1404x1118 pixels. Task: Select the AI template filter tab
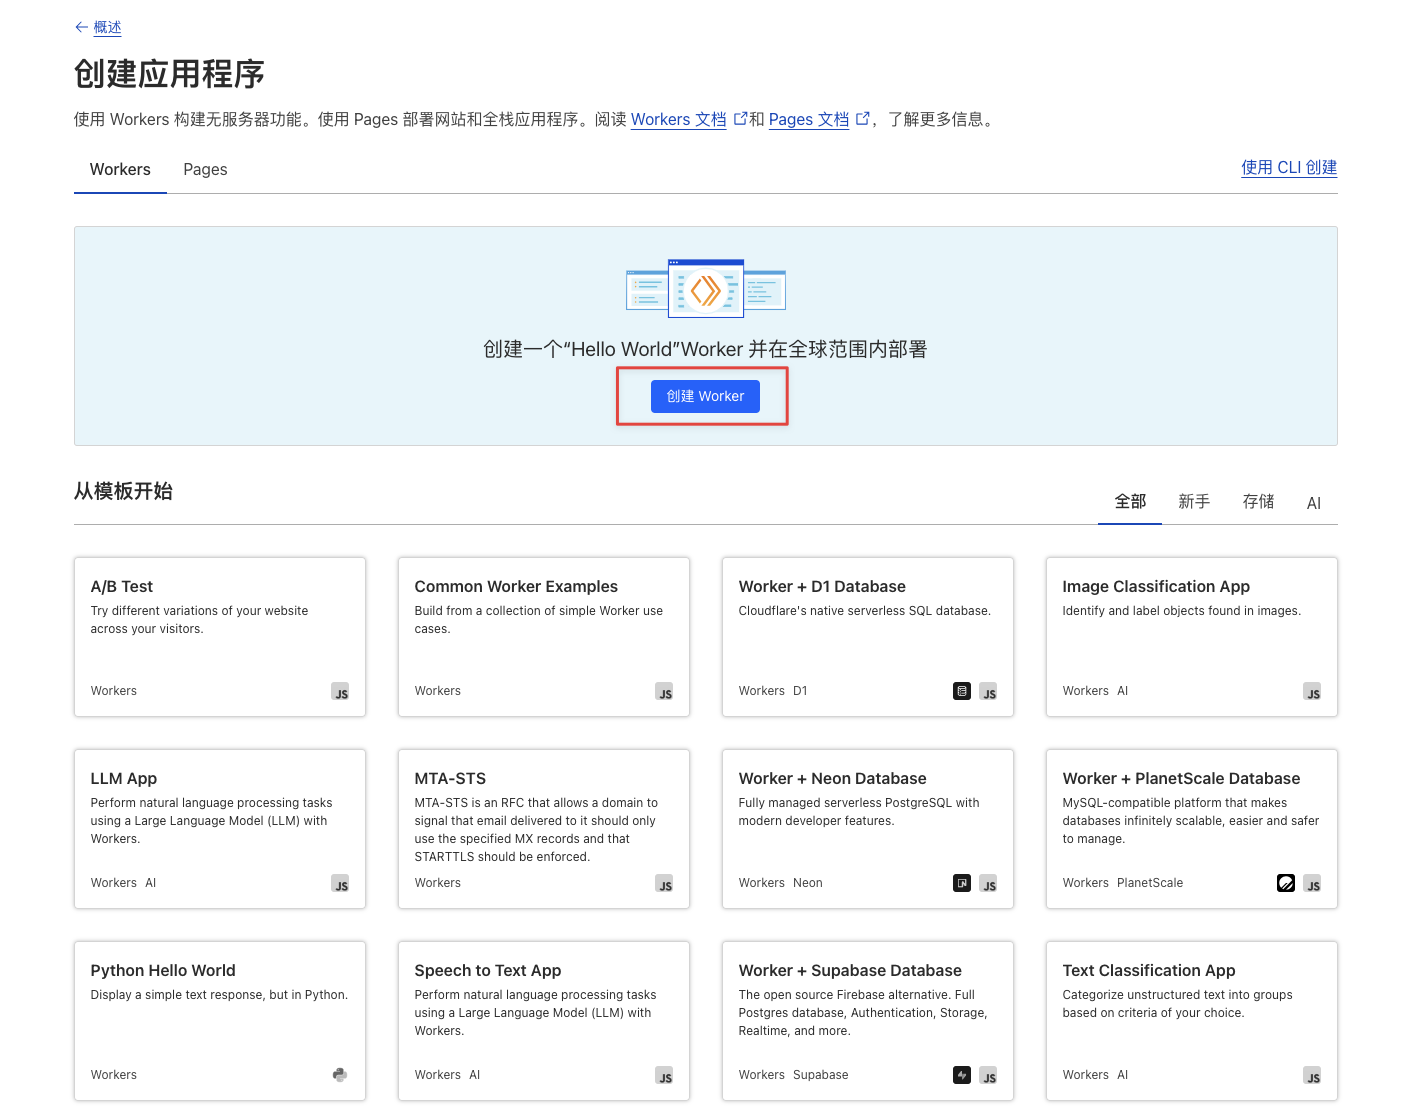click(x=1314, y=503)
